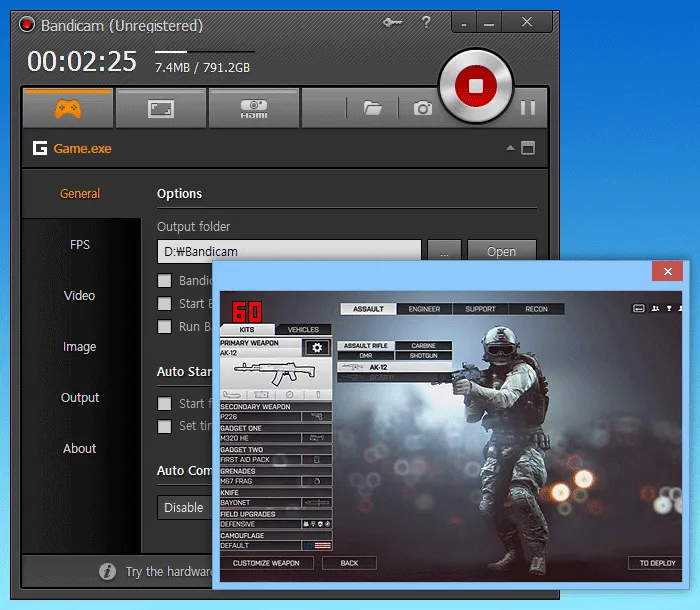The image size is (700, 610).
Task: Enable the first Auto Start checkbox
Action: tap(165, 404)
